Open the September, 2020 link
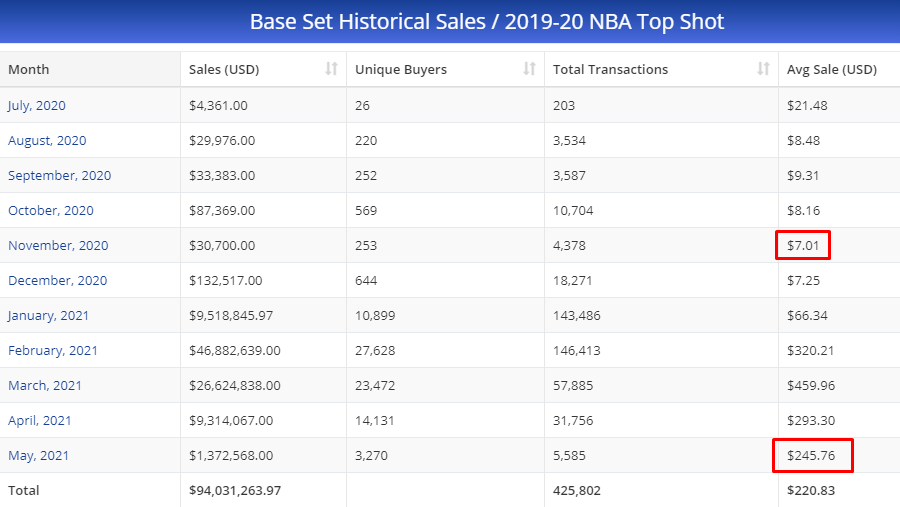900x507 pixels. point(60,176)
